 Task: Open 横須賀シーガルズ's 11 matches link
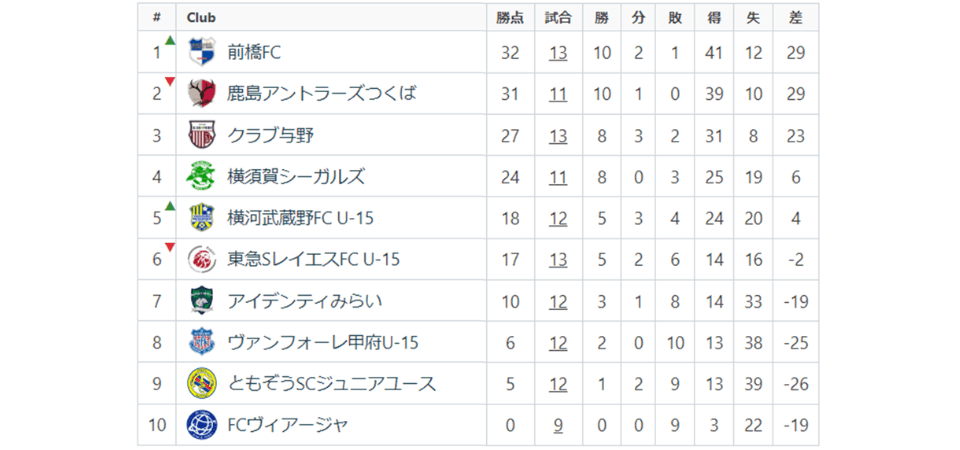pyautogui.click(x=558, y=177)
